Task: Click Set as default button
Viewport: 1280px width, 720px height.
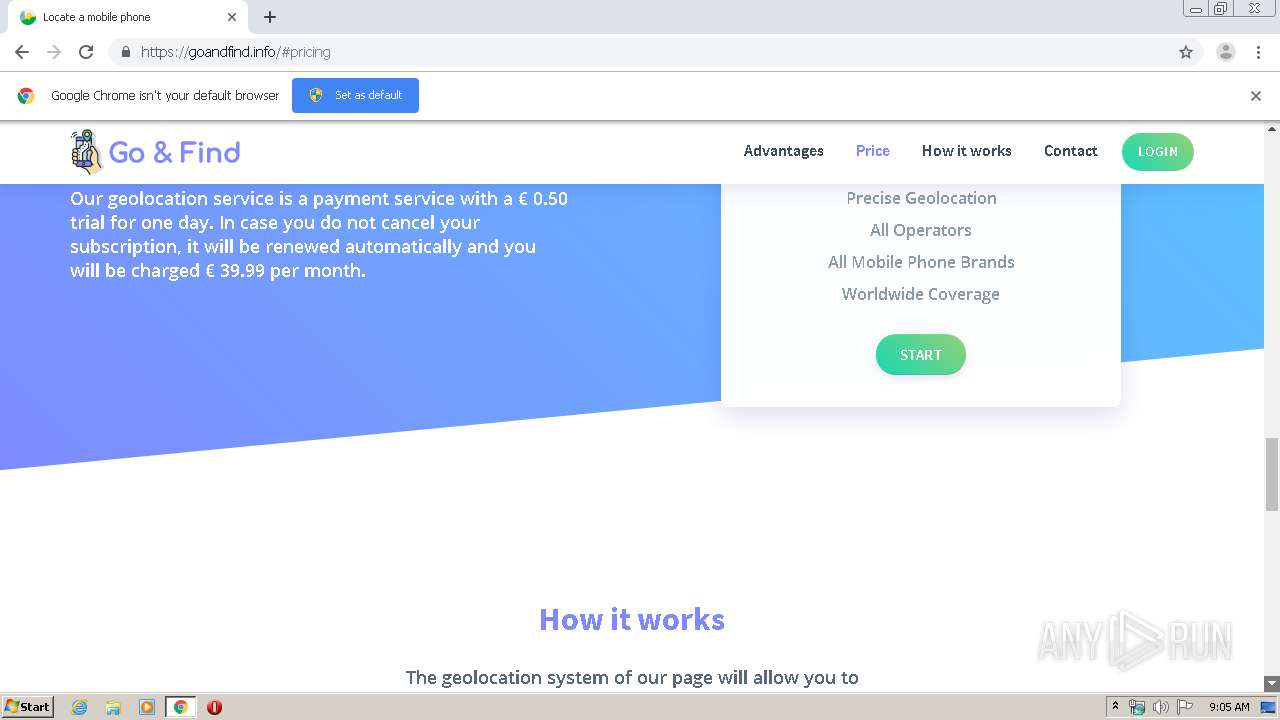Action: (x=355, y=95)
